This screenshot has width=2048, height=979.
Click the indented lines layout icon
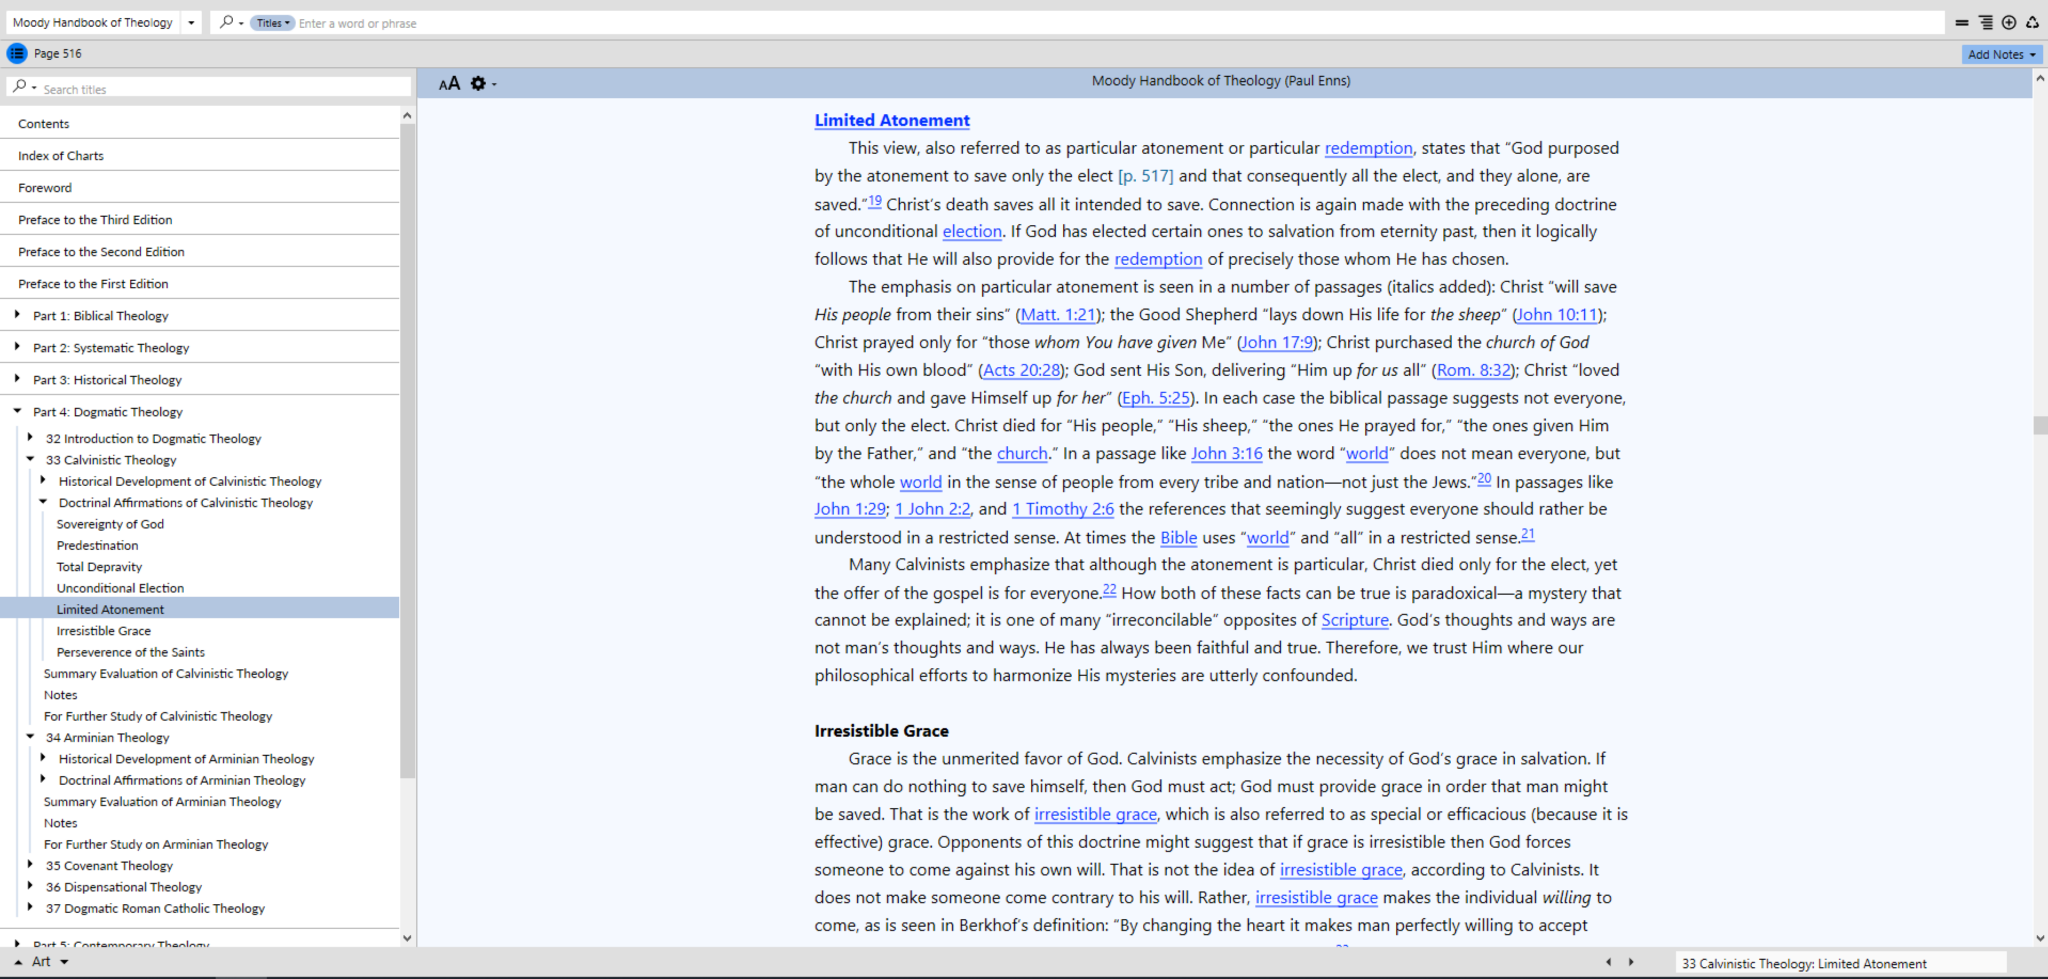[1985, 22]
